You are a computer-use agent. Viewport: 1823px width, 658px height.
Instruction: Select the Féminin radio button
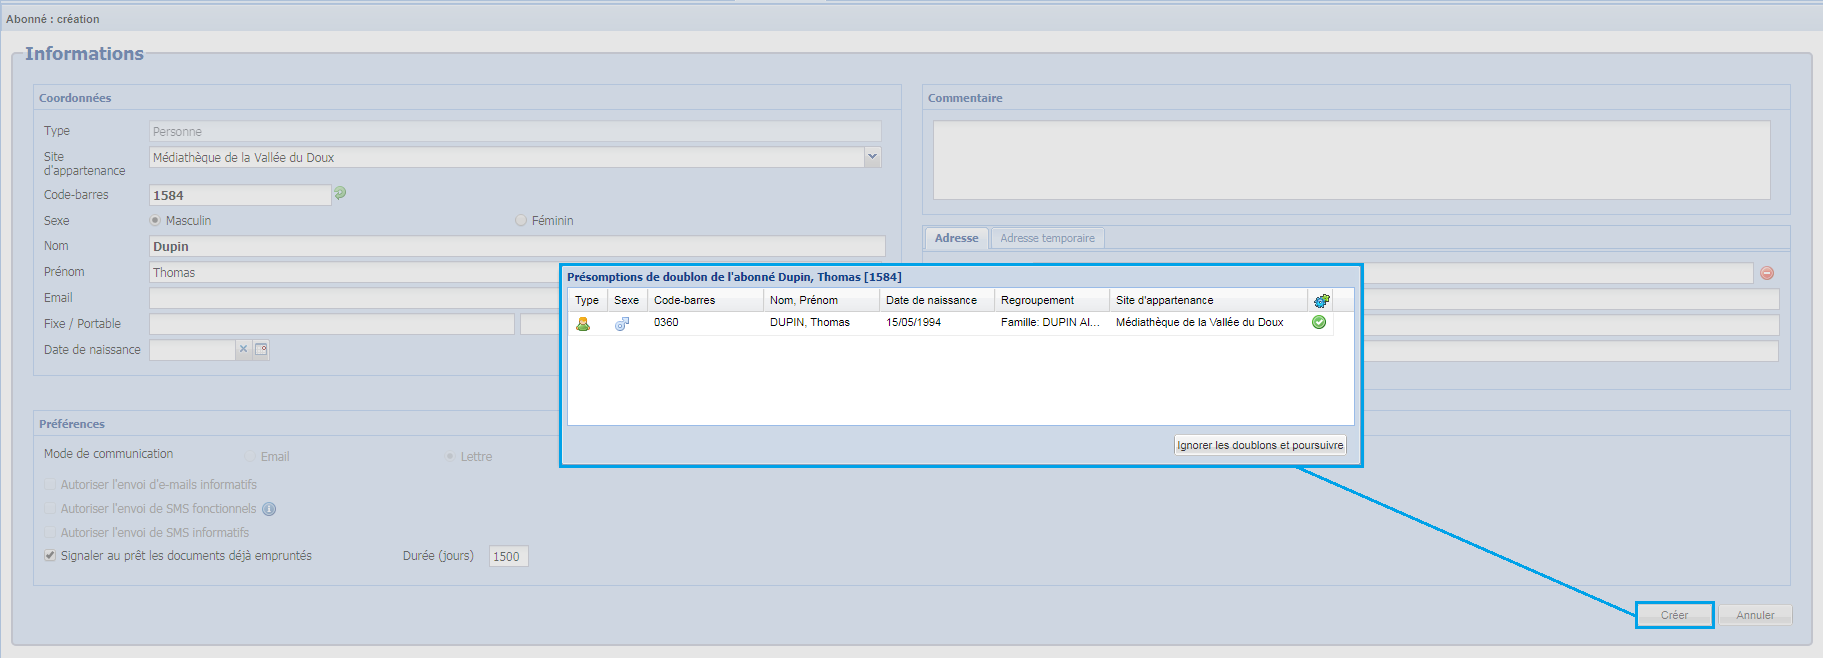(521, 220)
